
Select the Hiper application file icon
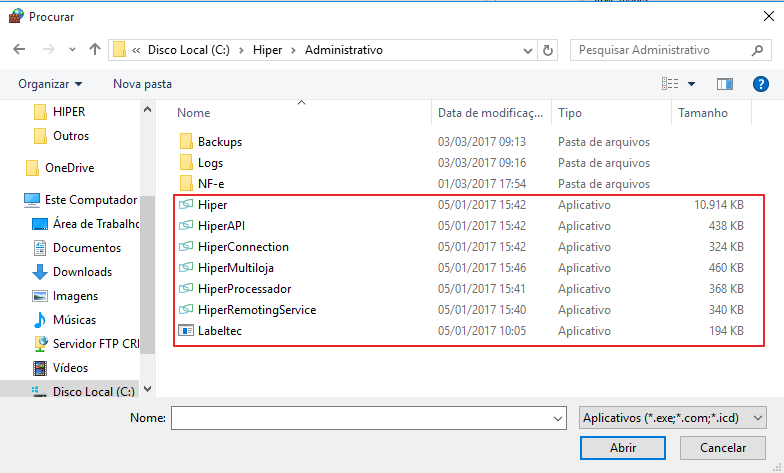pyautogui.click(x=186, y=205)
